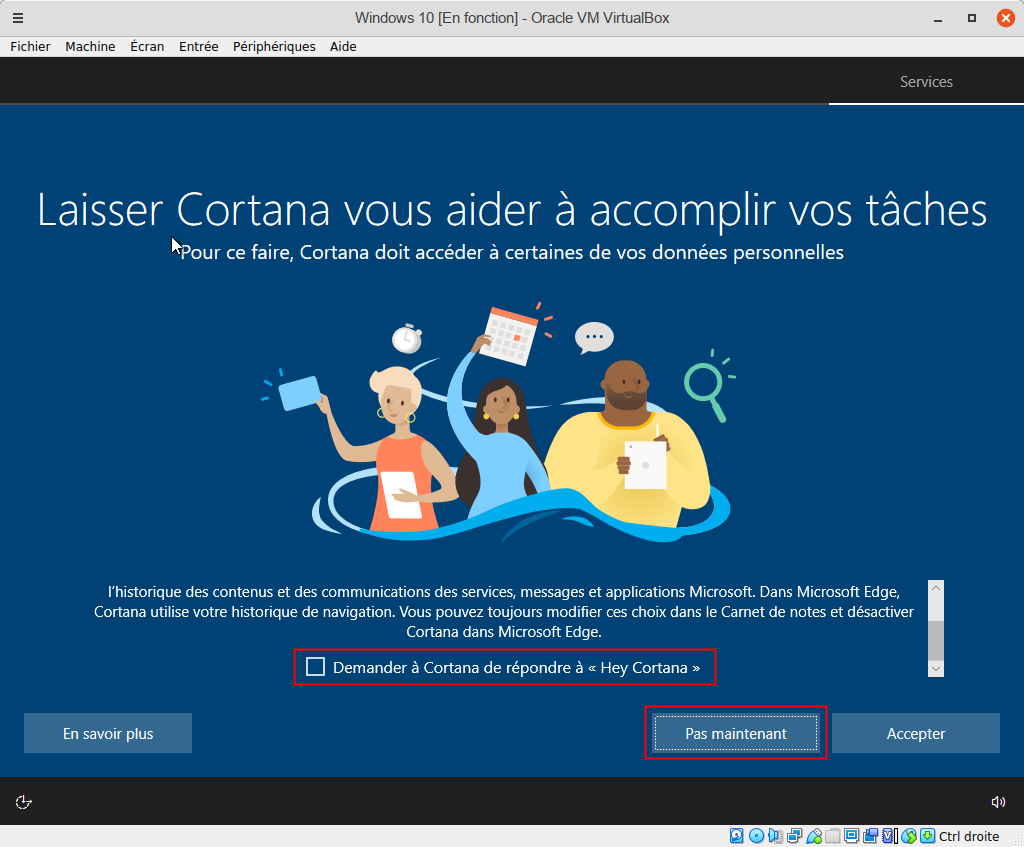
Task: Click the keyboard capture green arrow icon
Action: (927, 836)
